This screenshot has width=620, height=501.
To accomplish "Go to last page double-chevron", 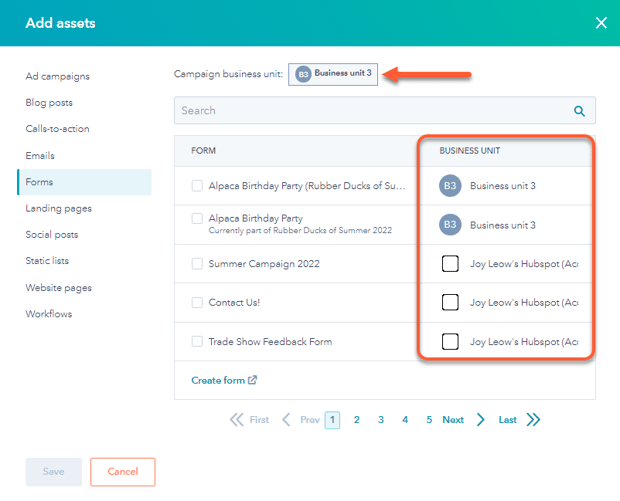I will 533,420.
